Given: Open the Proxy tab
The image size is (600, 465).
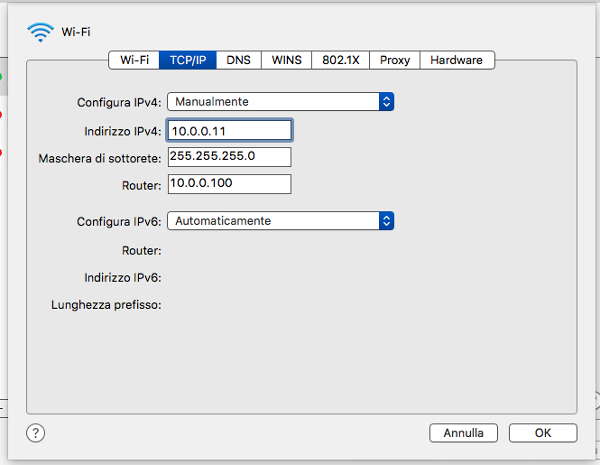Looking at the screenshot, I should pyautogui.click(x=395, y=60).
